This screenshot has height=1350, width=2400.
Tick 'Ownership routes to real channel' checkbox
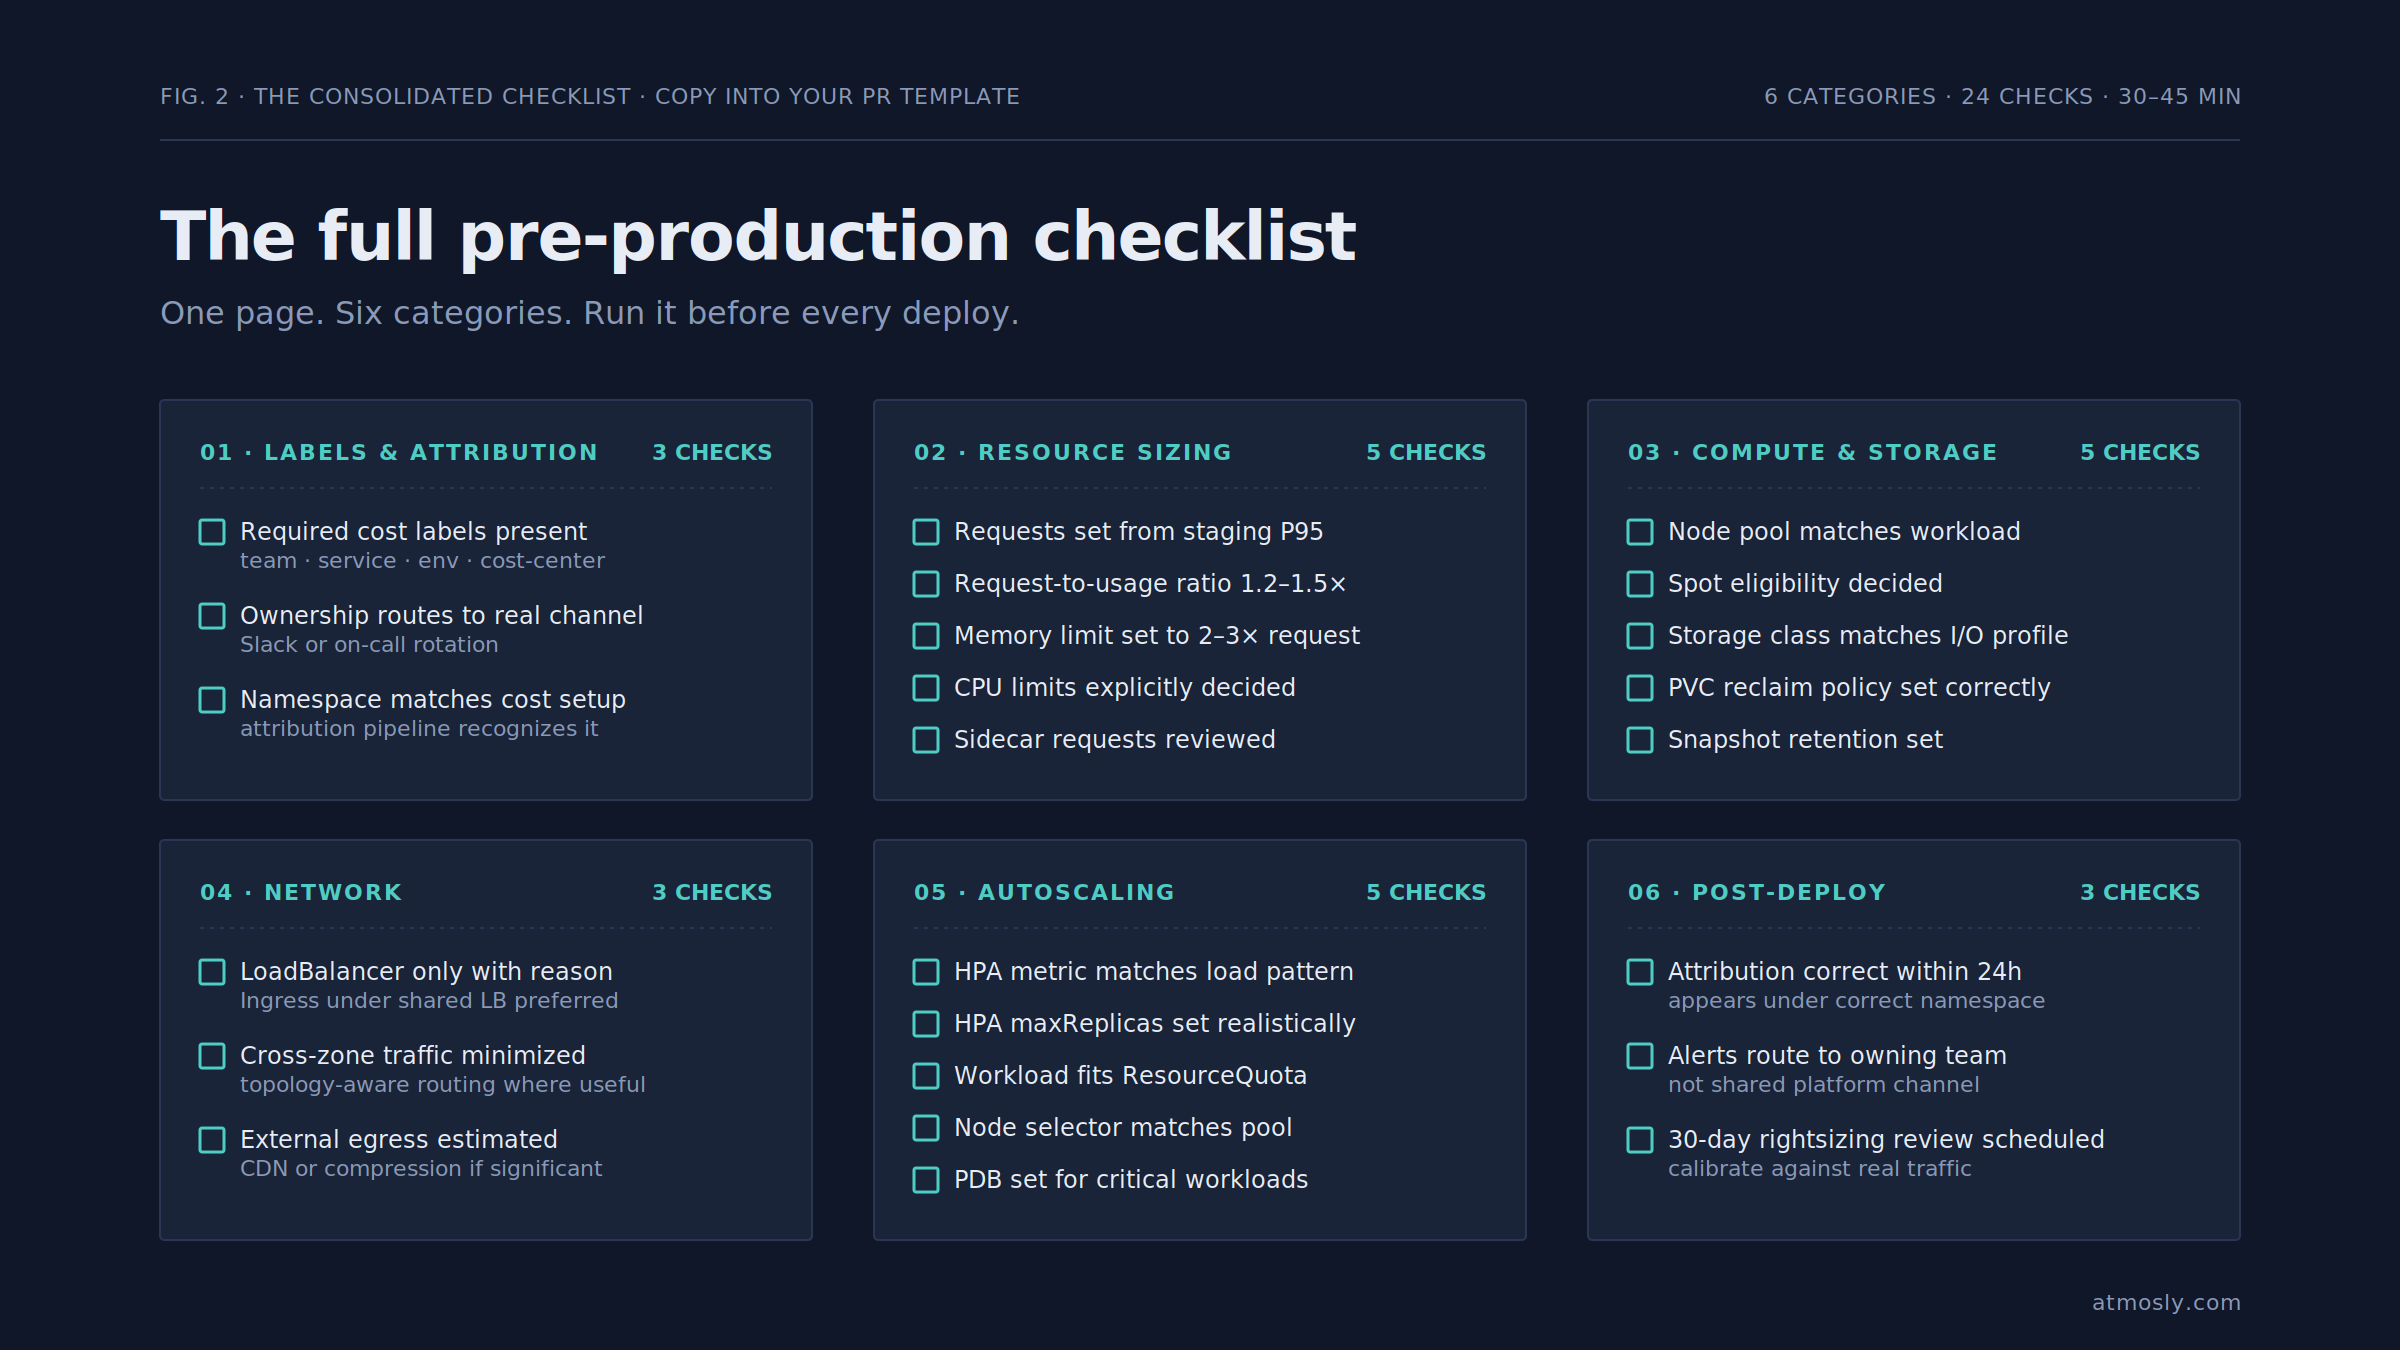pyautogui.click(x=212, y=616)
